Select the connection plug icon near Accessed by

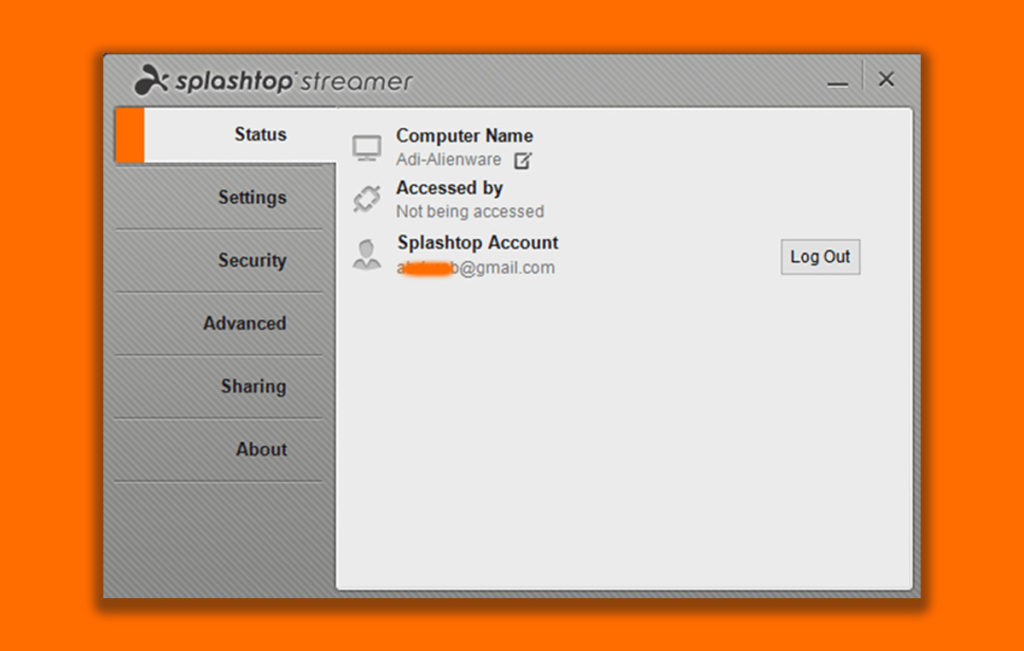tap(367, 198)
